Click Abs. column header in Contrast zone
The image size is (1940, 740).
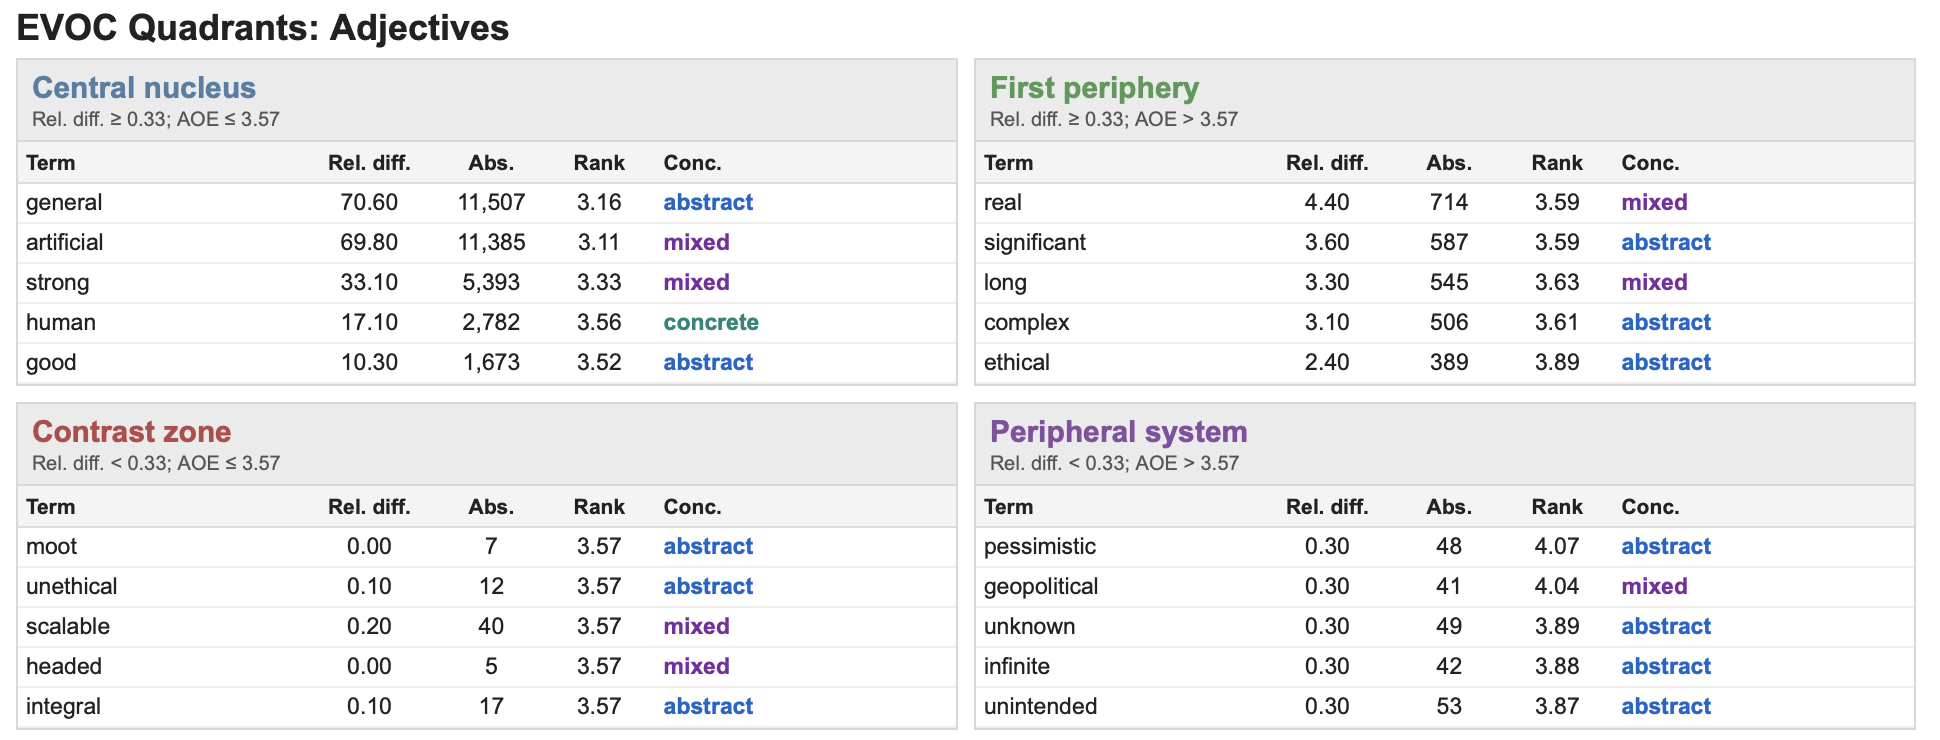tap(491, 507)
